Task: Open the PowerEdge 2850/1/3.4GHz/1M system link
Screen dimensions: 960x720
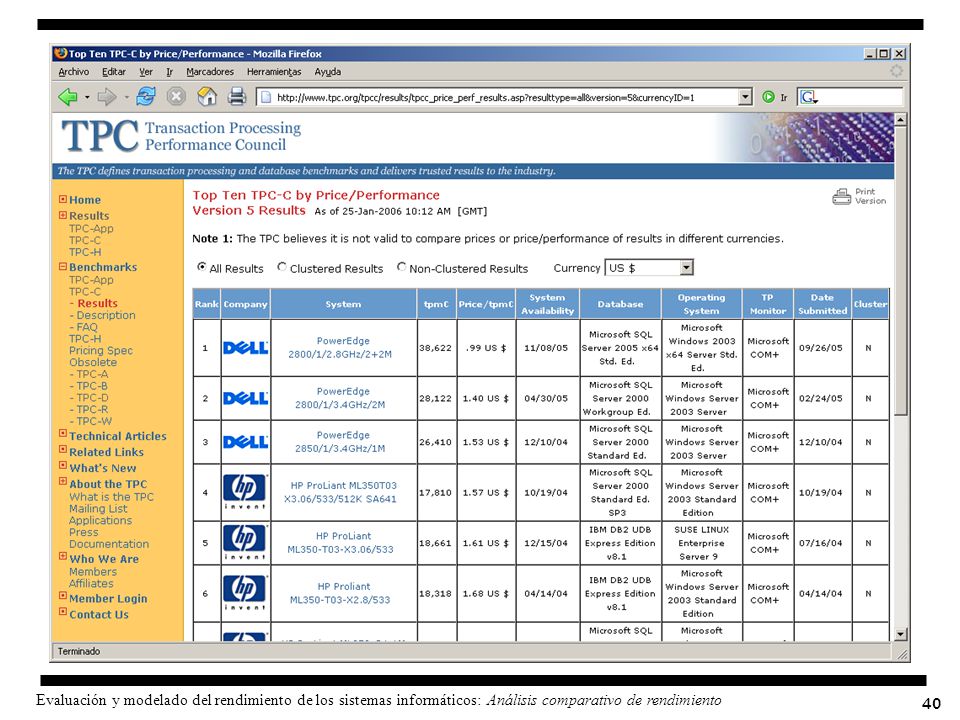Action: [x=340, y=441]
